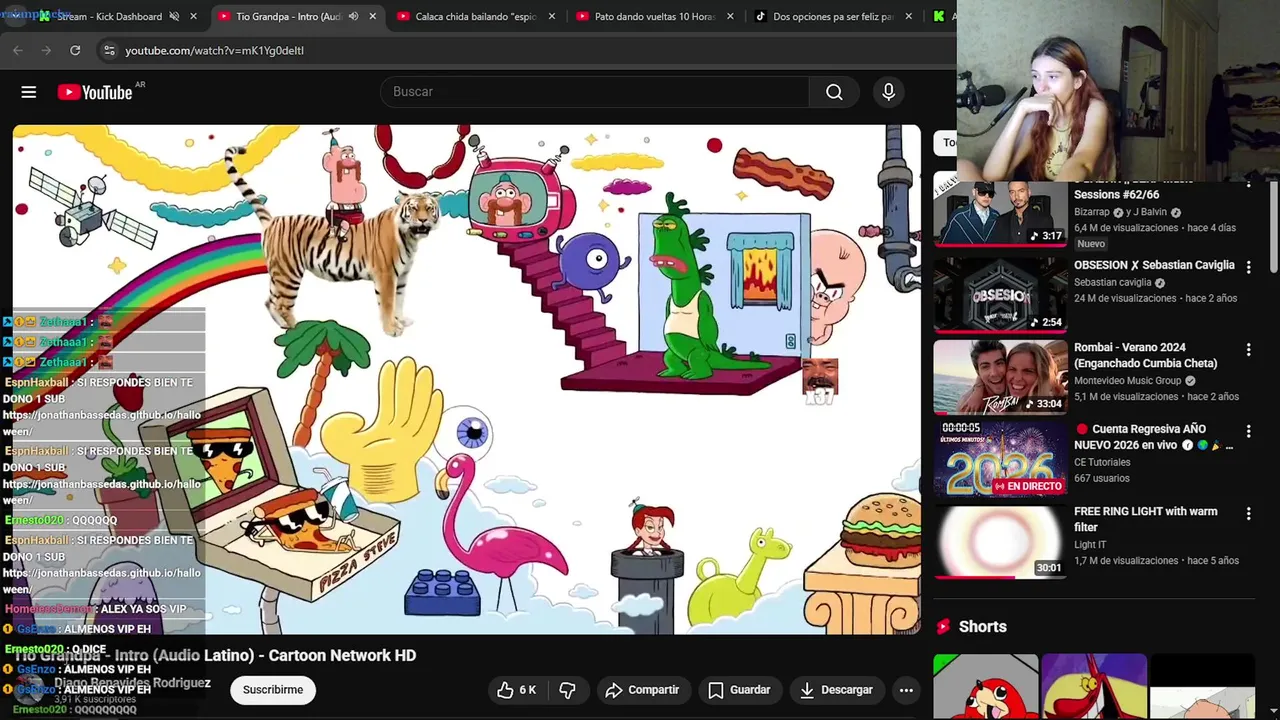The height and width of the screenshot is (720, 1280).
Task: Like the video with thumbs up
Action: [516, 690]
